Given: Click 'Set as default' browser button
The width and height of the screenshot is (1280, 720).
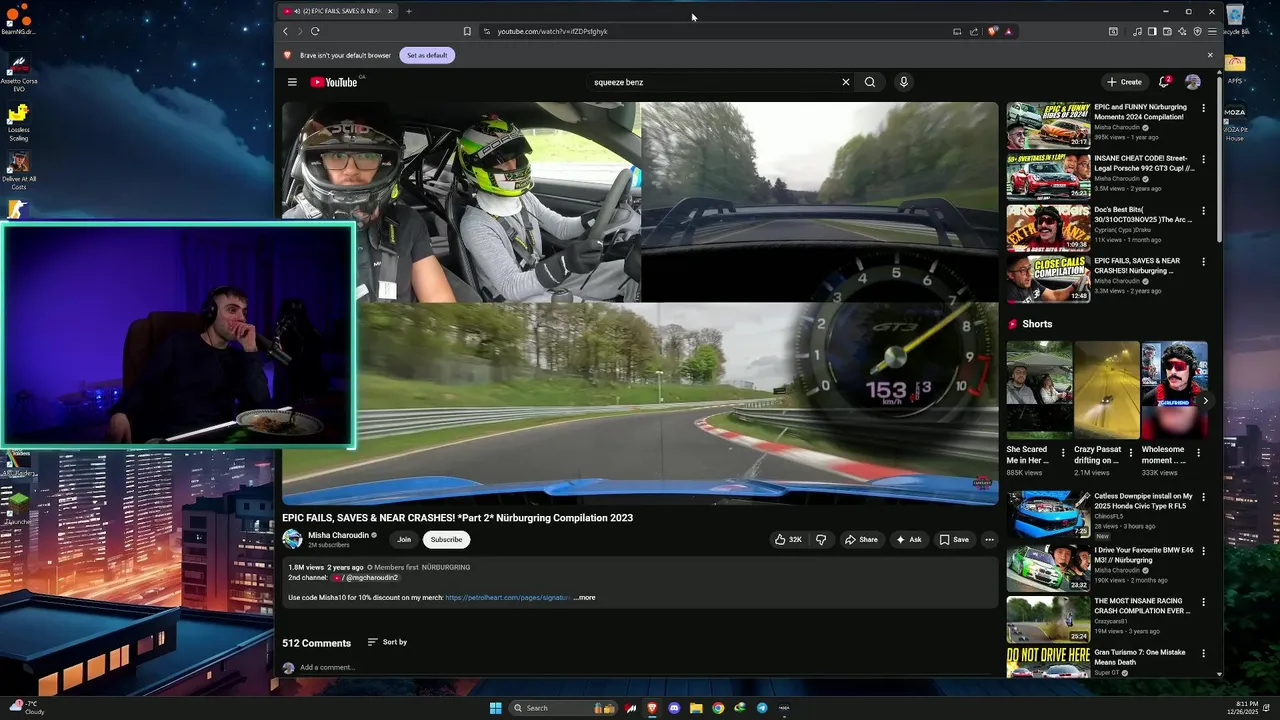Looking at the screenshot, I should 427,55.
